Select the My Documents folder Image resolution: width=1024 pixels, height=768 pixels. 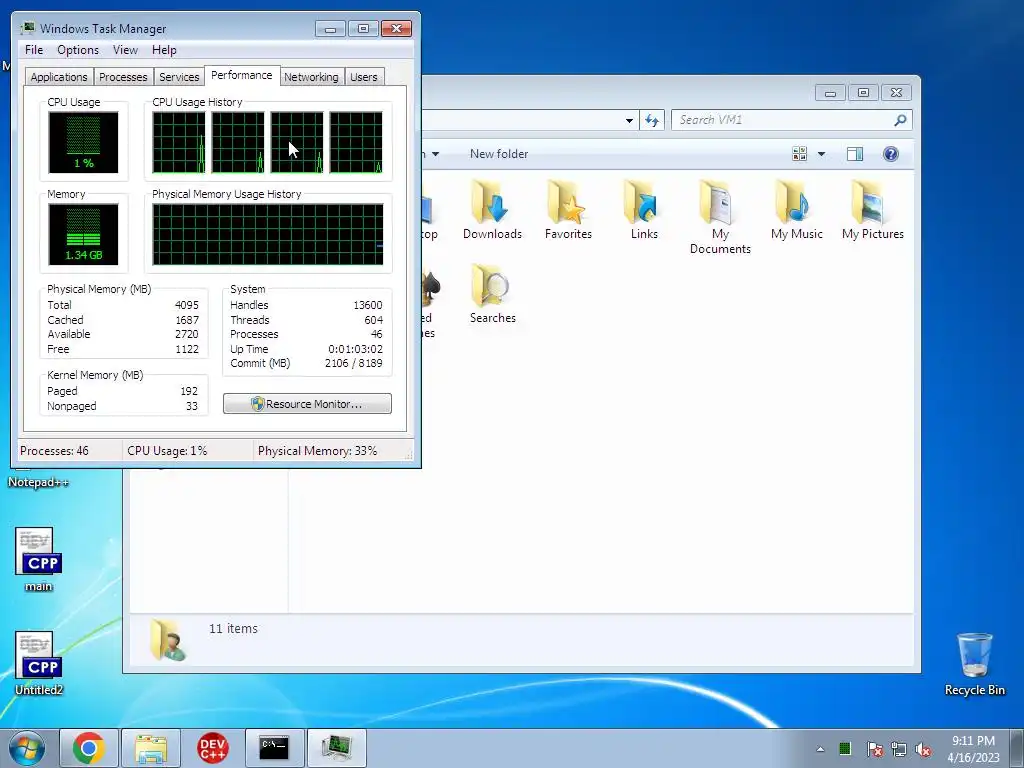(x=720, y=217)
